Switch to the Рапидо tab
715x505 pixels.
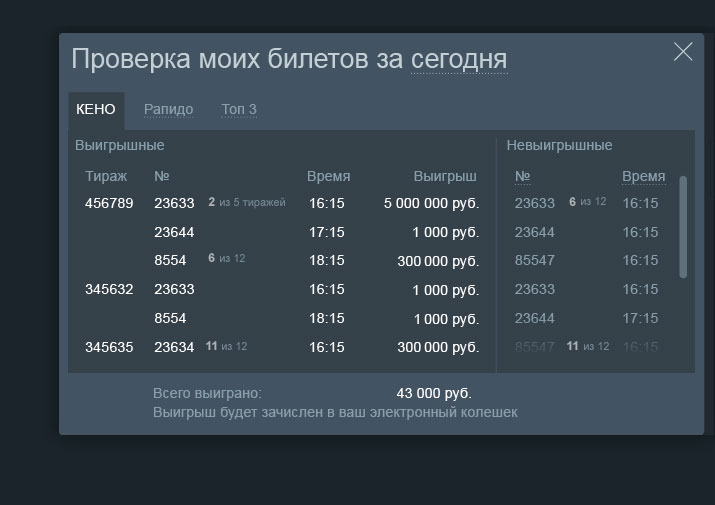coord(168,110)
